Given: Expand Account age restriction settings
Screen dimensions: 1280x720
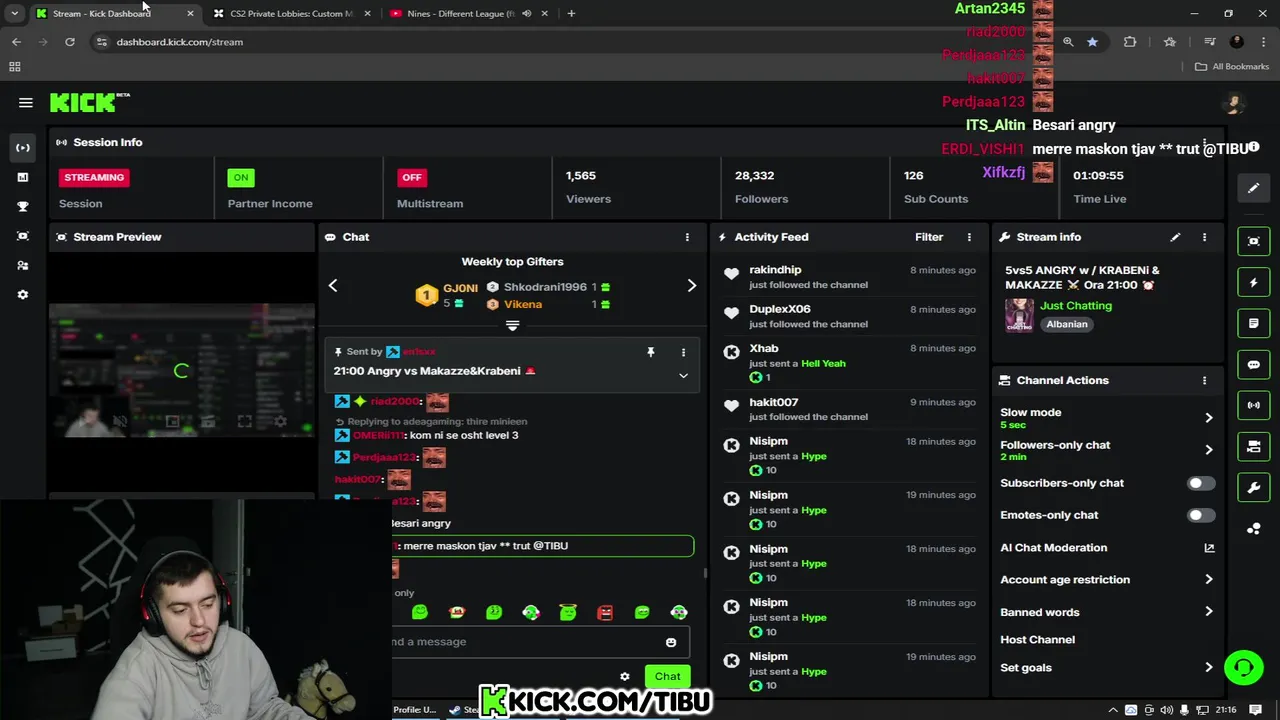Looking at the screenshot, I should click(1209, 580).
